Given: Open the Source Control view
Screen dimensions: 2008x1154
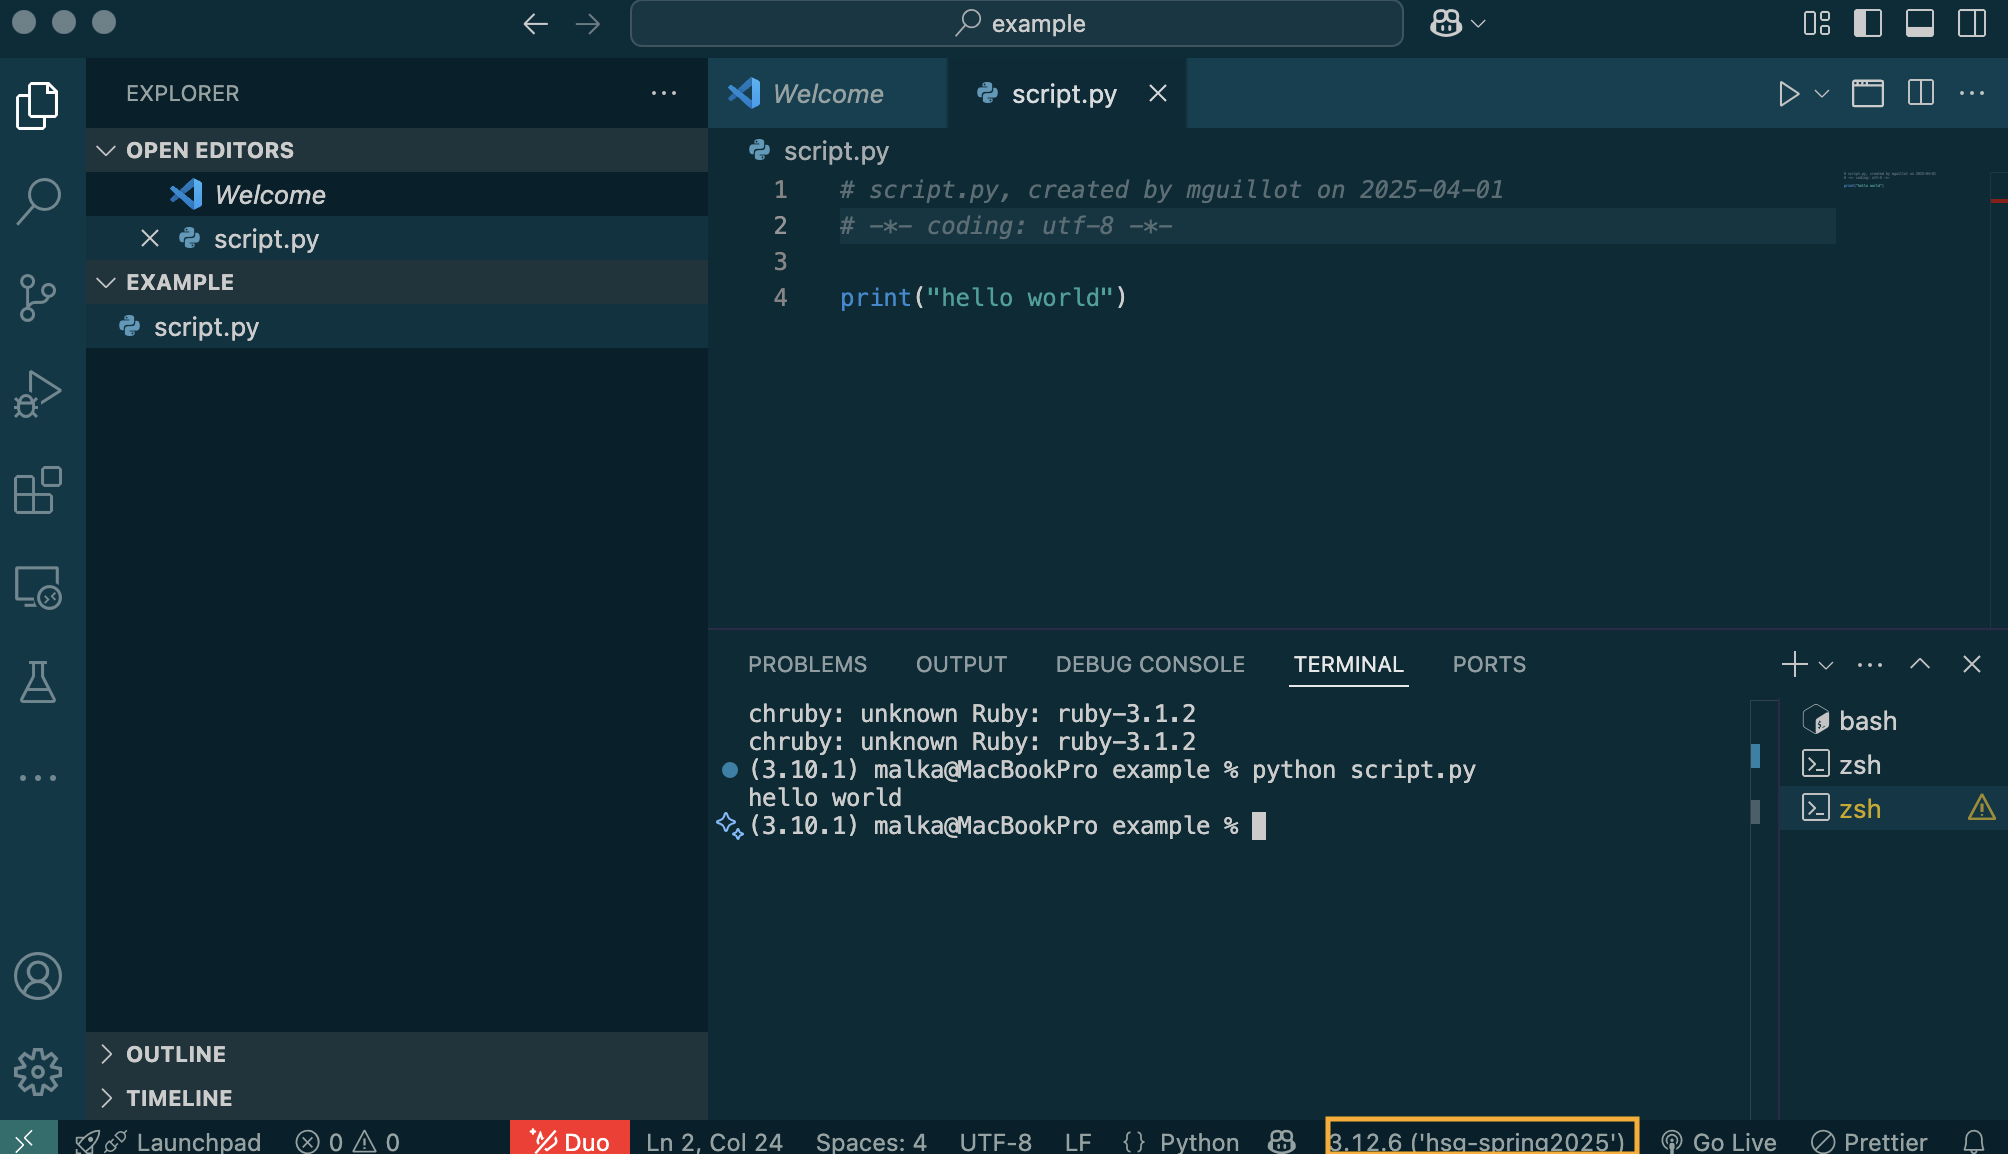Looking at the screenshot, I should (x=38, y=297).
